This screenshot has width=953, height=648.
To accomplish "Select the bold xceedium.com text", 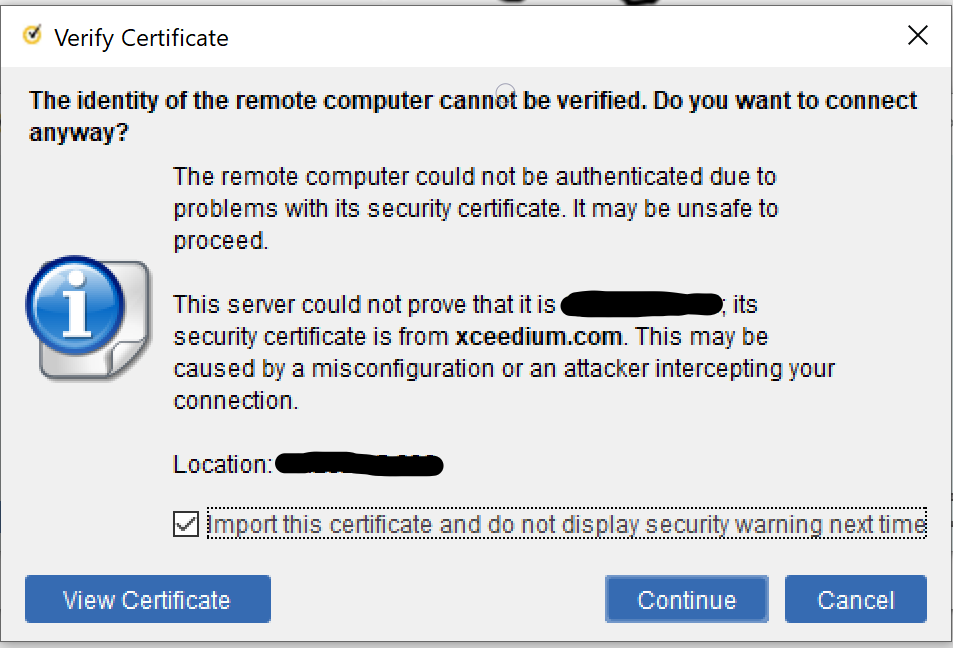I will pyautogui.click(x=539, y=336).
